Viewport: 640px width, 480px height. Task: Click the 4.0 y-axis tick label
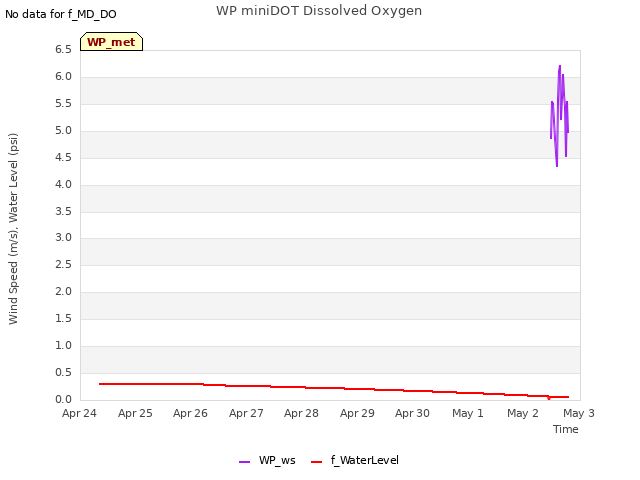click(64, 184)
